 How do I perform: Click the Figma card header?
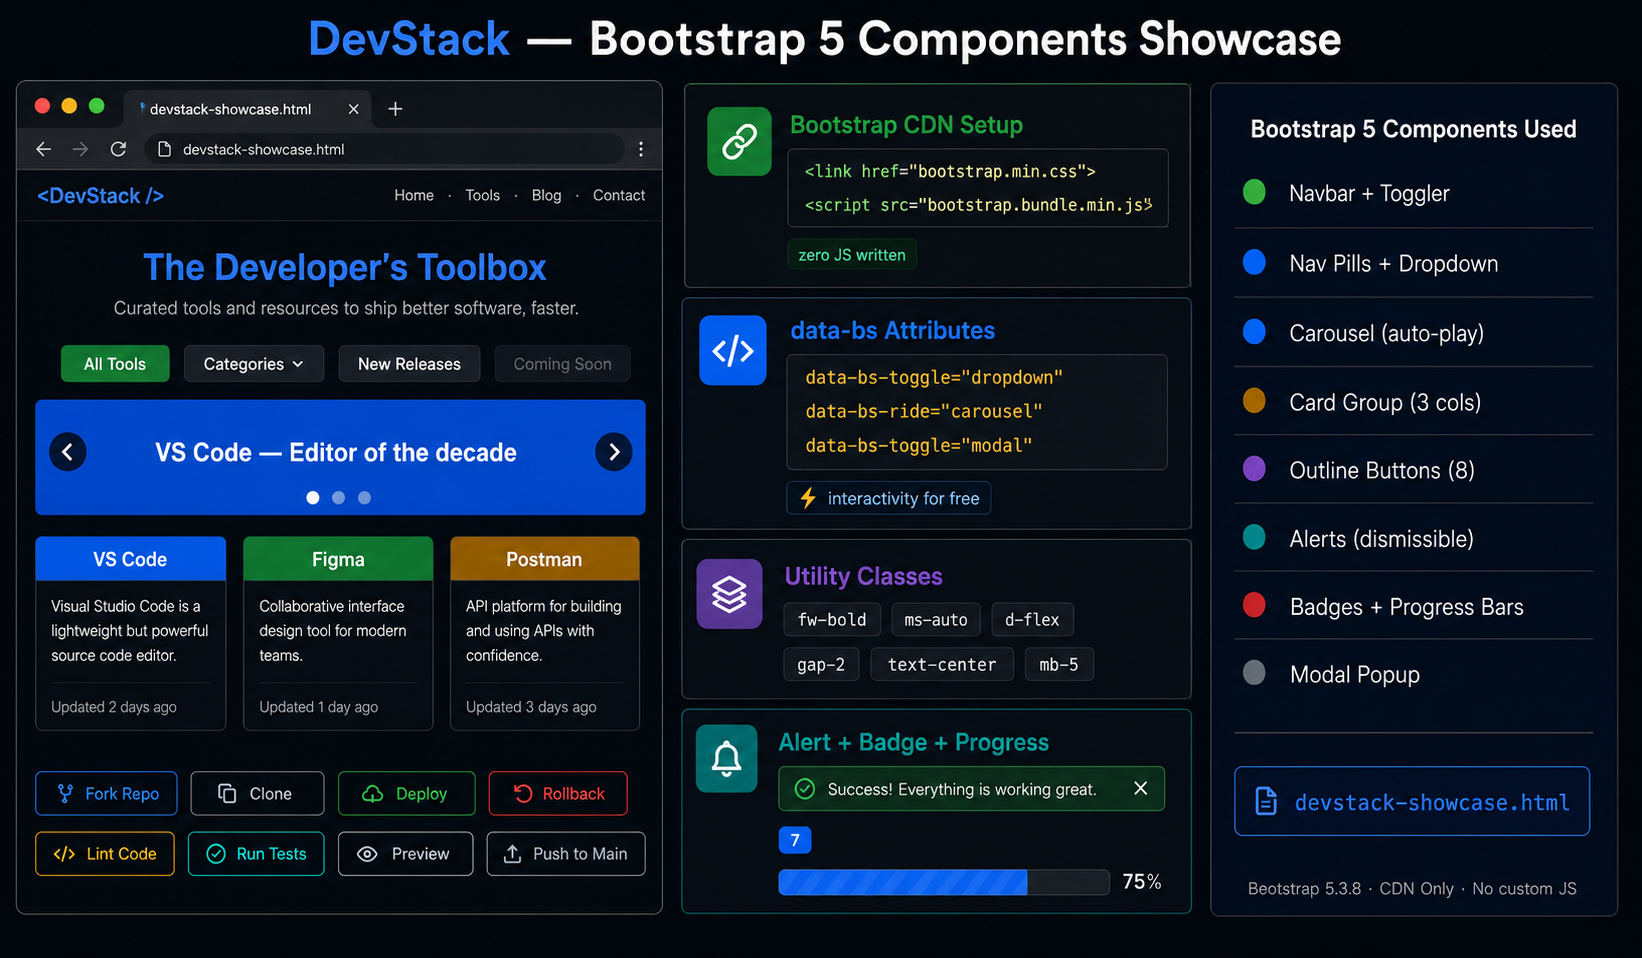[x=338, y=559]
